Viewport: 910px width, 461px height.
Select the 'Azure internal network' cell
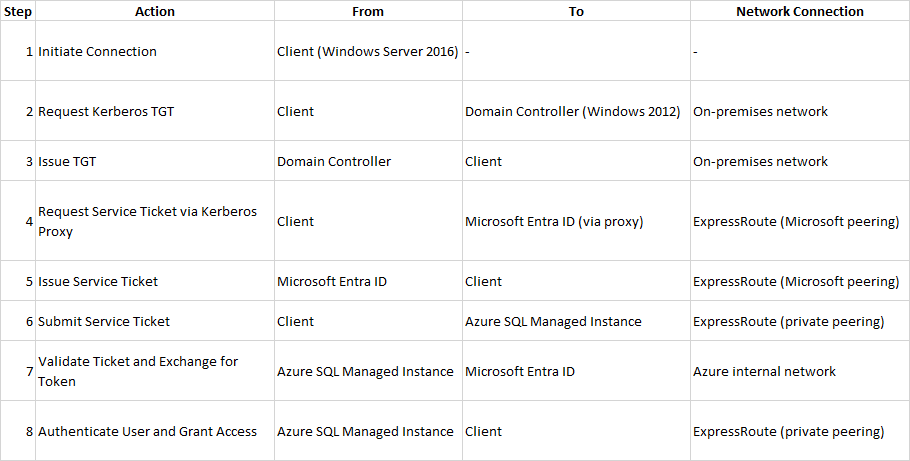point(800,371)
